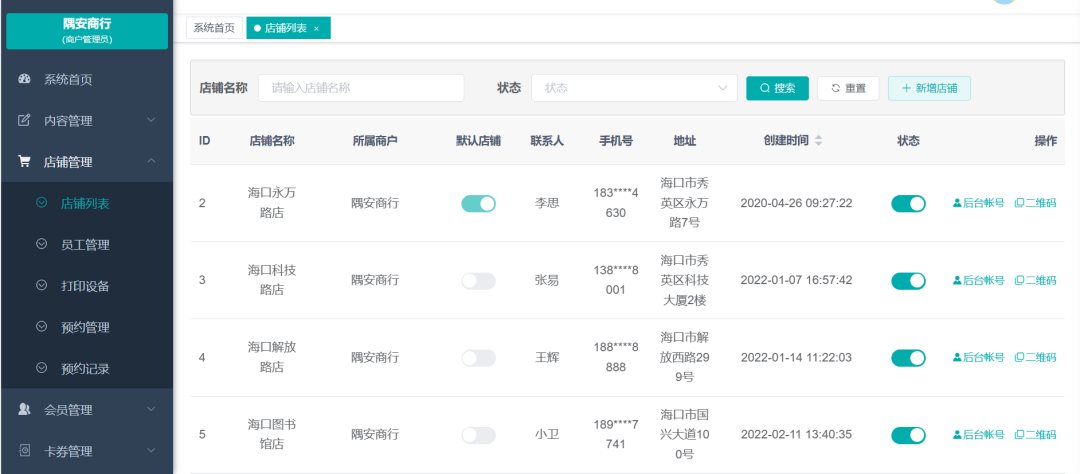Click the 卡券管理 coupon icon in sidebar
Viewport: 1080px width, 474px height.
pyautogui.click(x=25, y=451)
